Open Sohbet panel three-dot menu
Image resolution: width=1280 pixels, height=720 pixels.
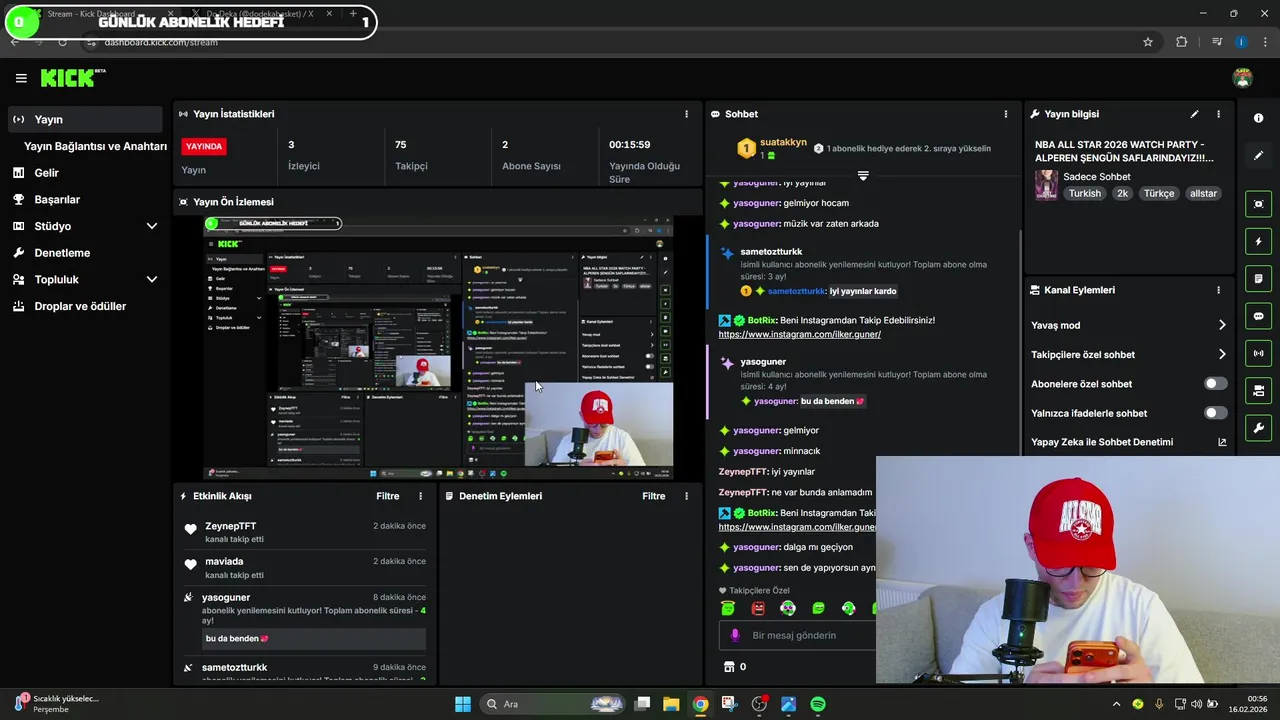tap(1006, 114)
